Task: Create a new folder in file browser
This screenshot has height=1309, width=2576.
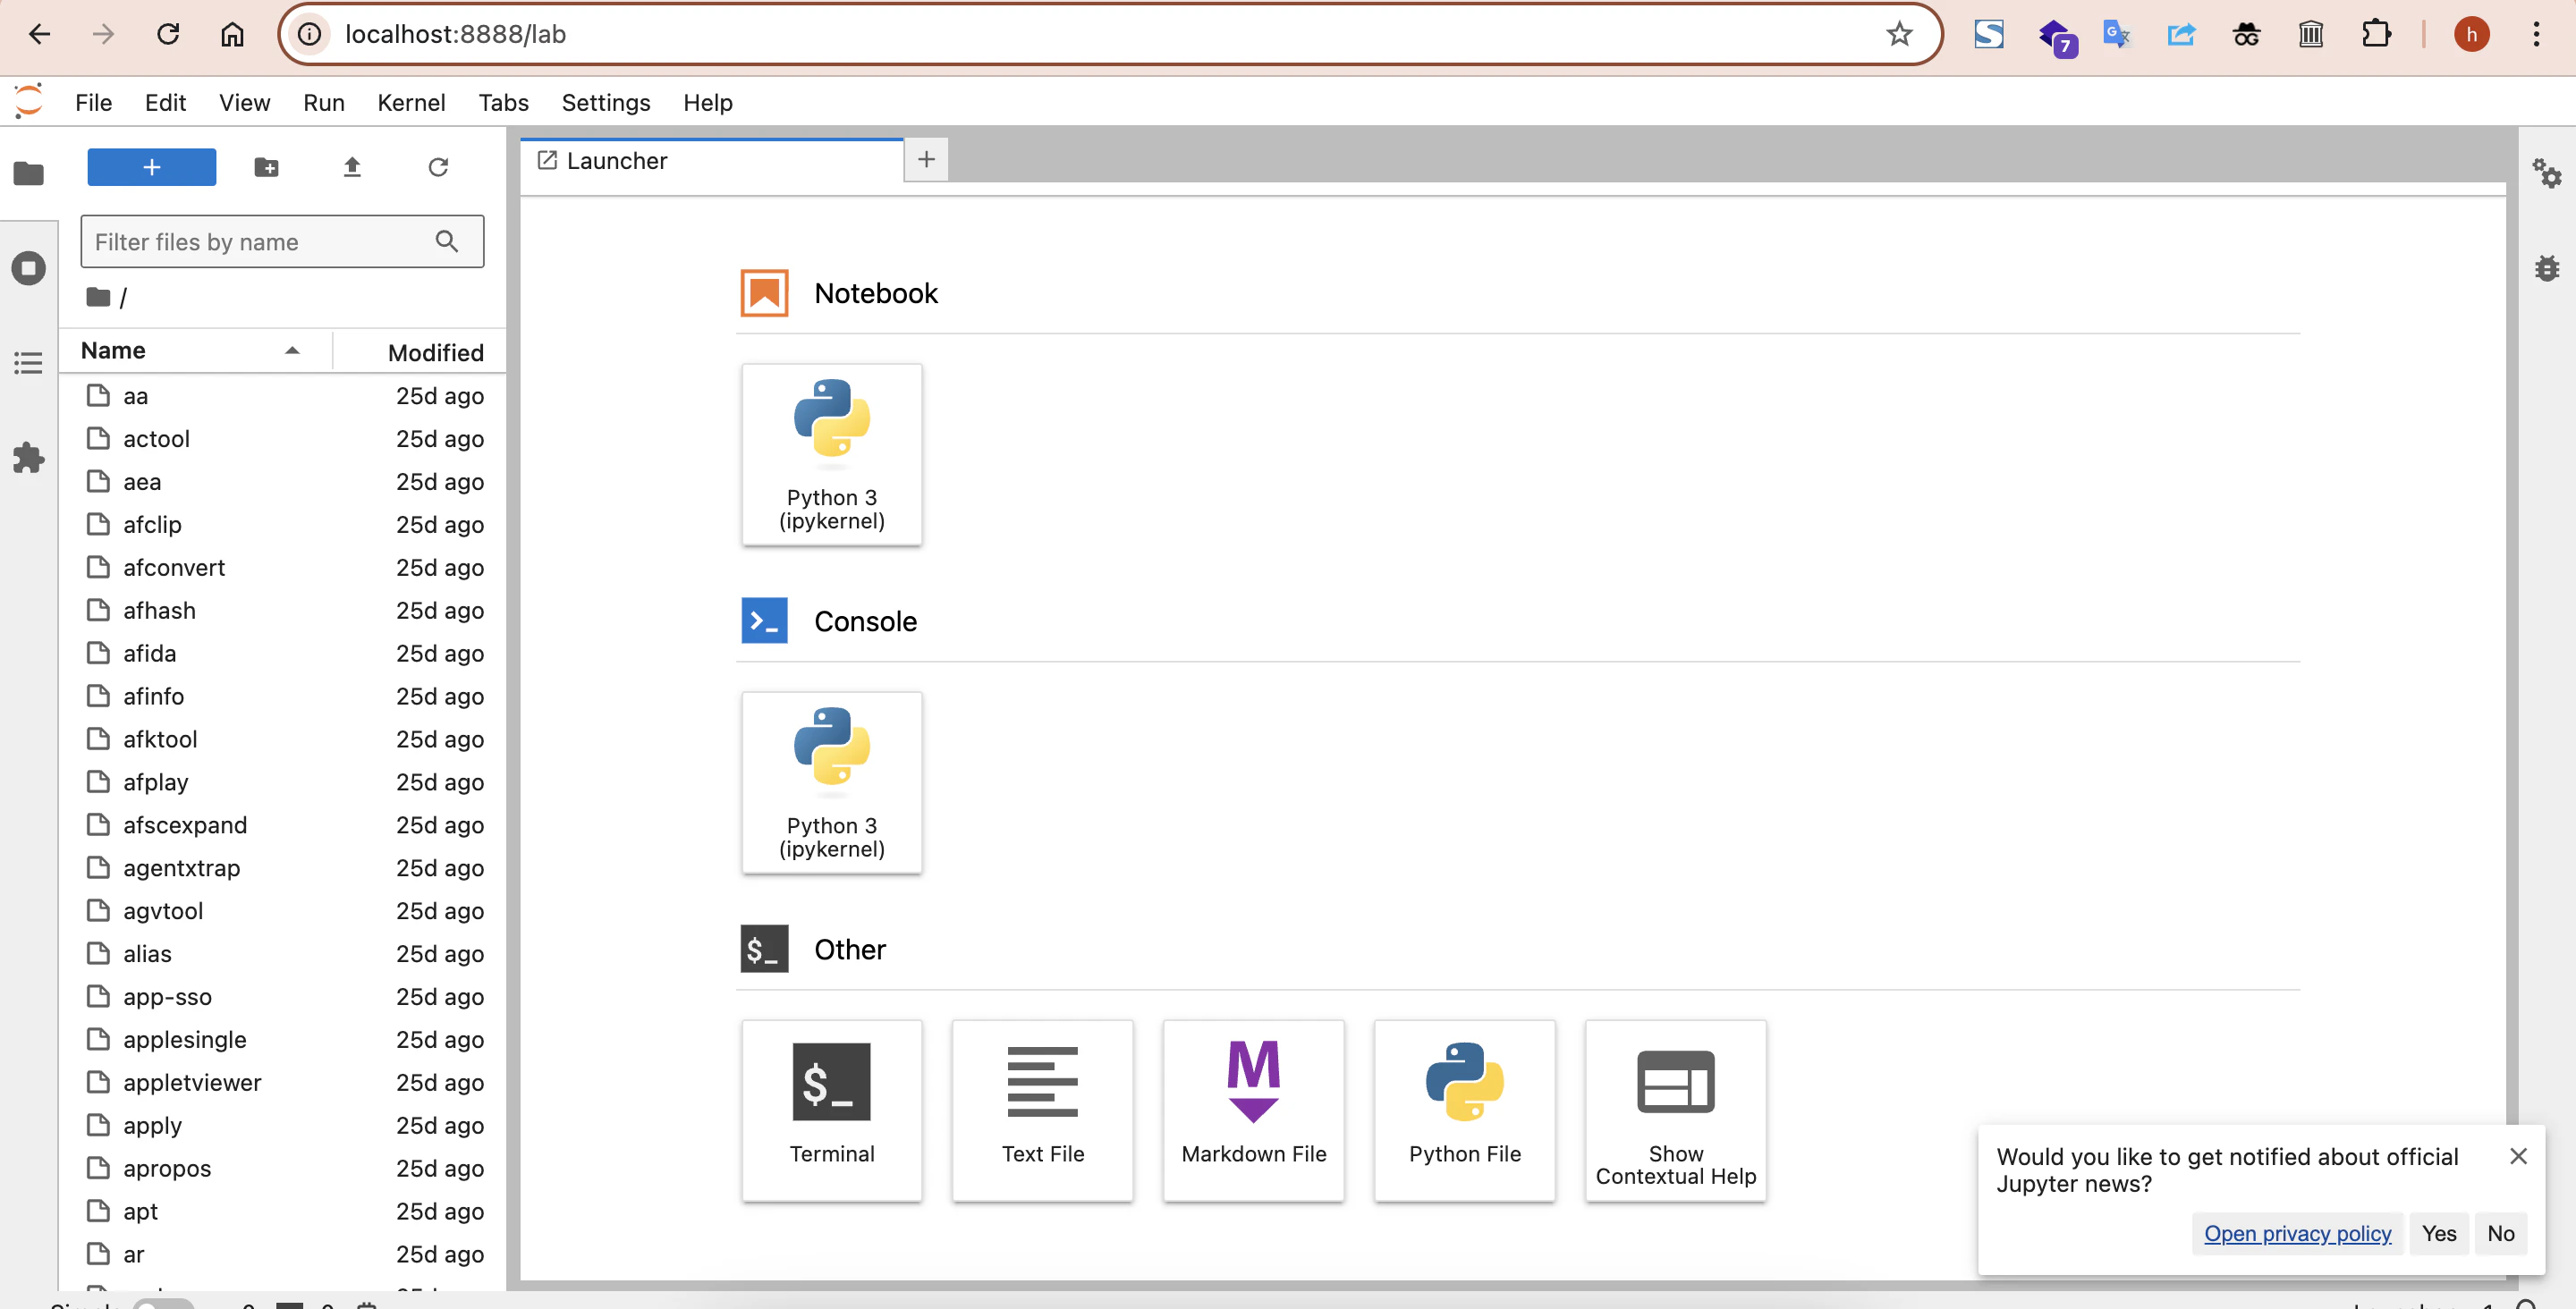Action: tap(266, 167)
